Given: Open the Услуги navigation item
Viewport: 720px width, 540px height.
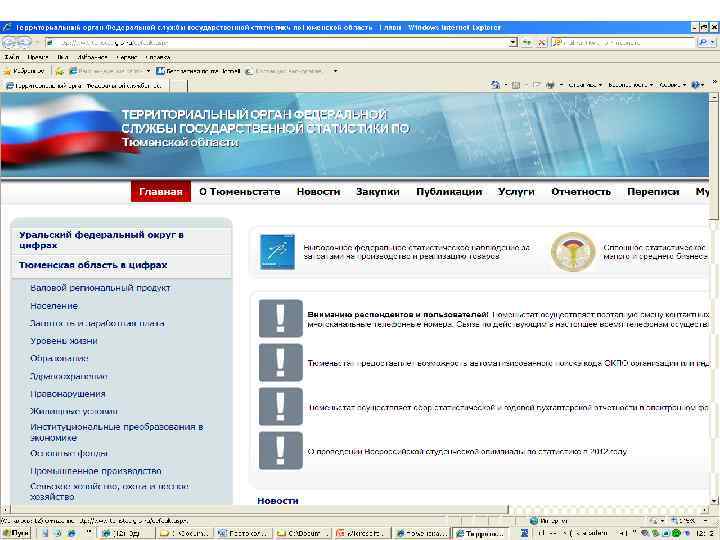Looking at the screenshot, I should pos(516,191).
